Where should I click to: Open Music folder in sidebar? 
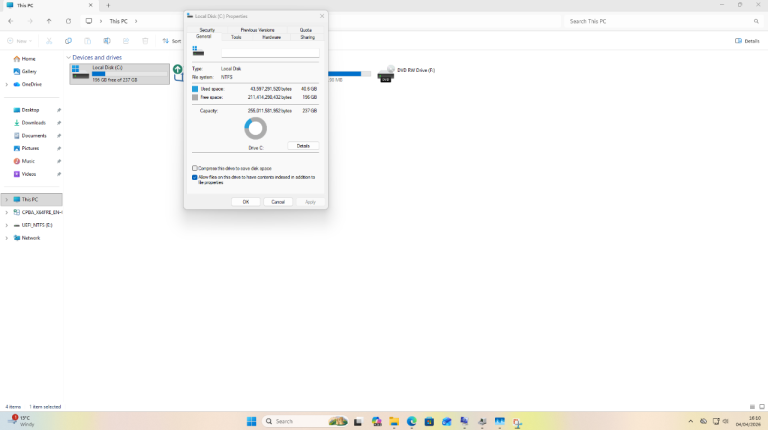28,161
